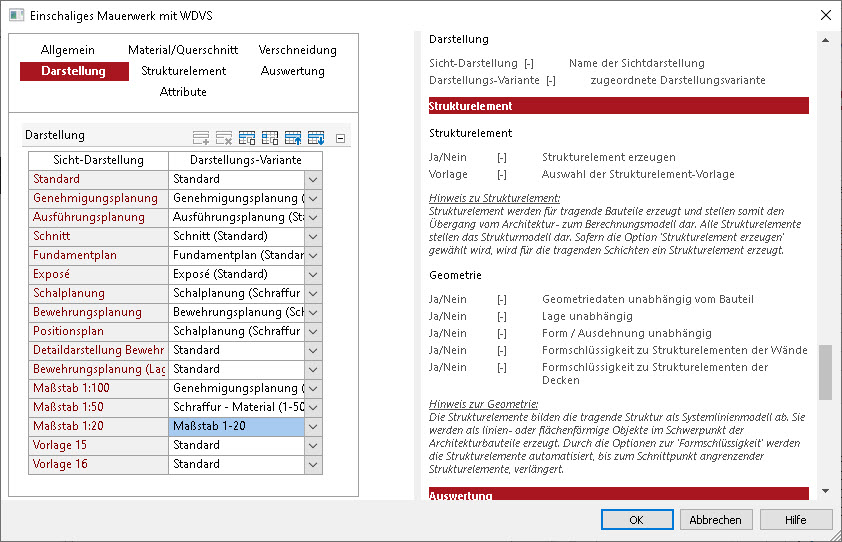
Task: Open variant dropdown for Vorlage 16 row
Action: click(314, 464)
